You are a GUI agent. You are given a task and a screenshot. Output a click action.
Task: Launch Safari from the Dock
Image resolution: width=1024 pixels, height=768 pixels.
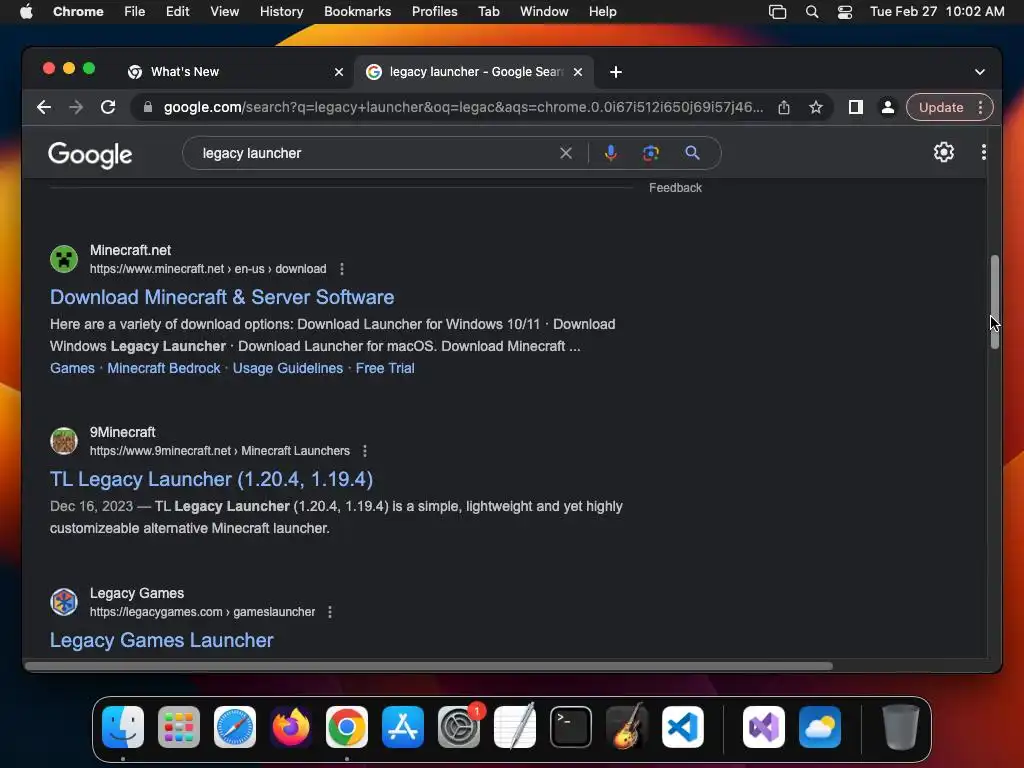click(x=235, y=727)
